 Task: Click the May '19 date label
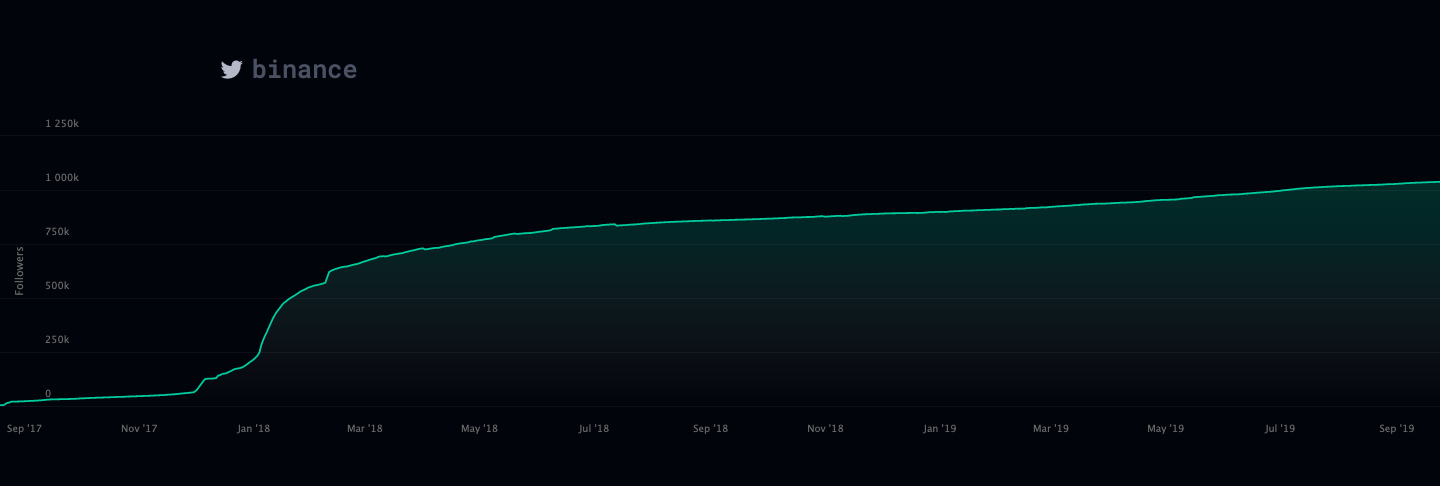[x=1165, y=429]
